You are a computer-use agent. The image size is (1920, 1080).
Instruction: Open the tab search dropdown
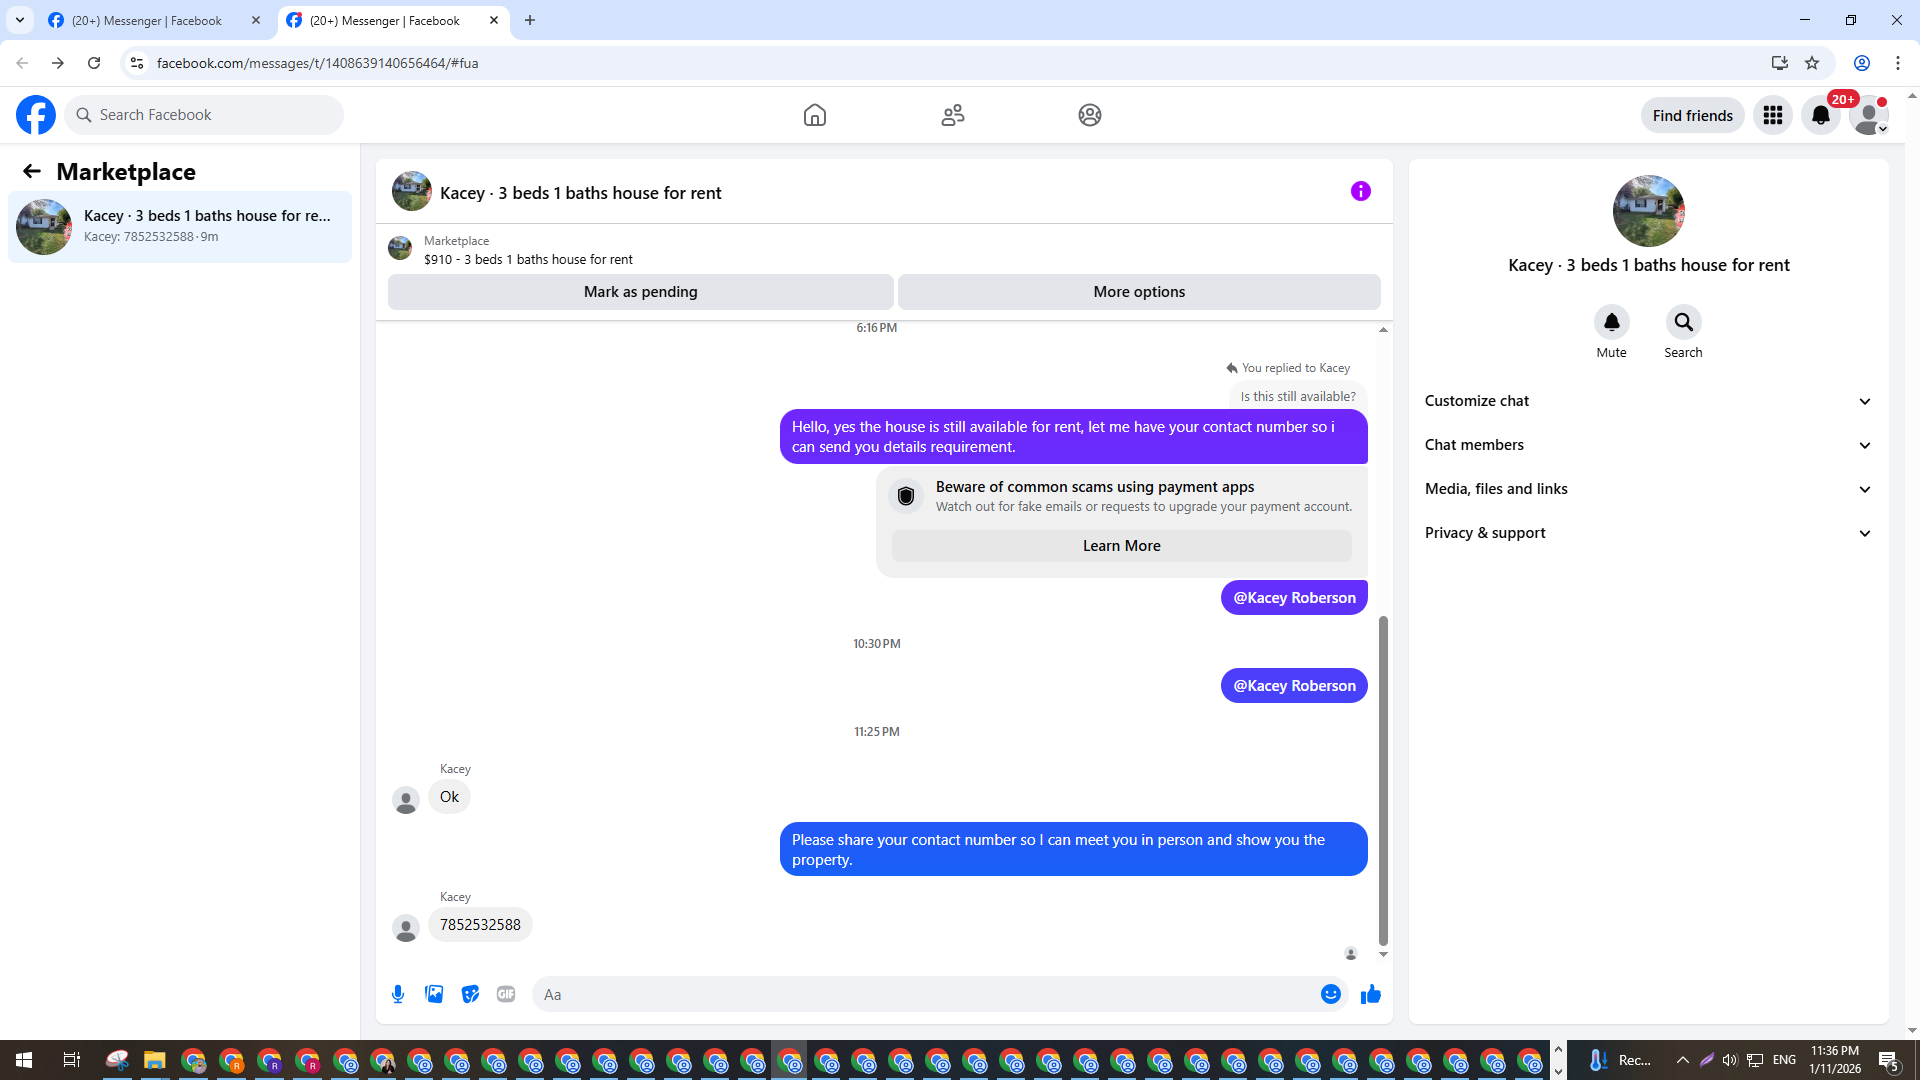click(20, 20)
